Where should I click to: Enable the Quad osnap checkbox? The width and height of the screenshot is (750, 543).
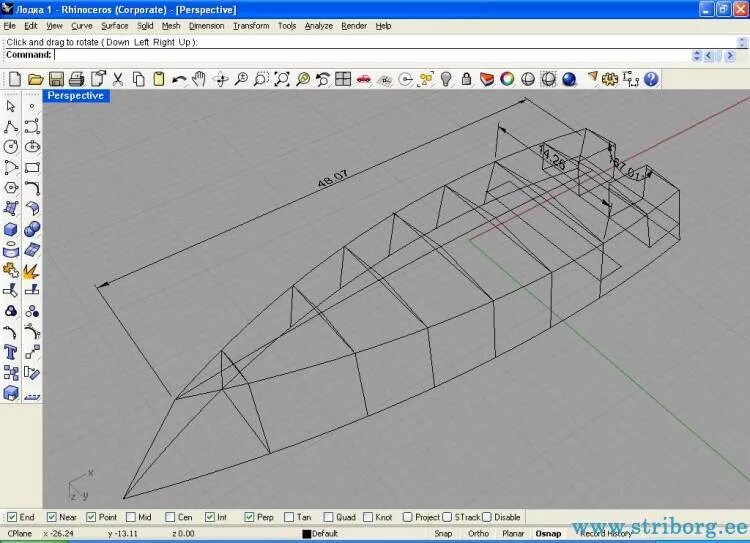[x=328, y=517]
